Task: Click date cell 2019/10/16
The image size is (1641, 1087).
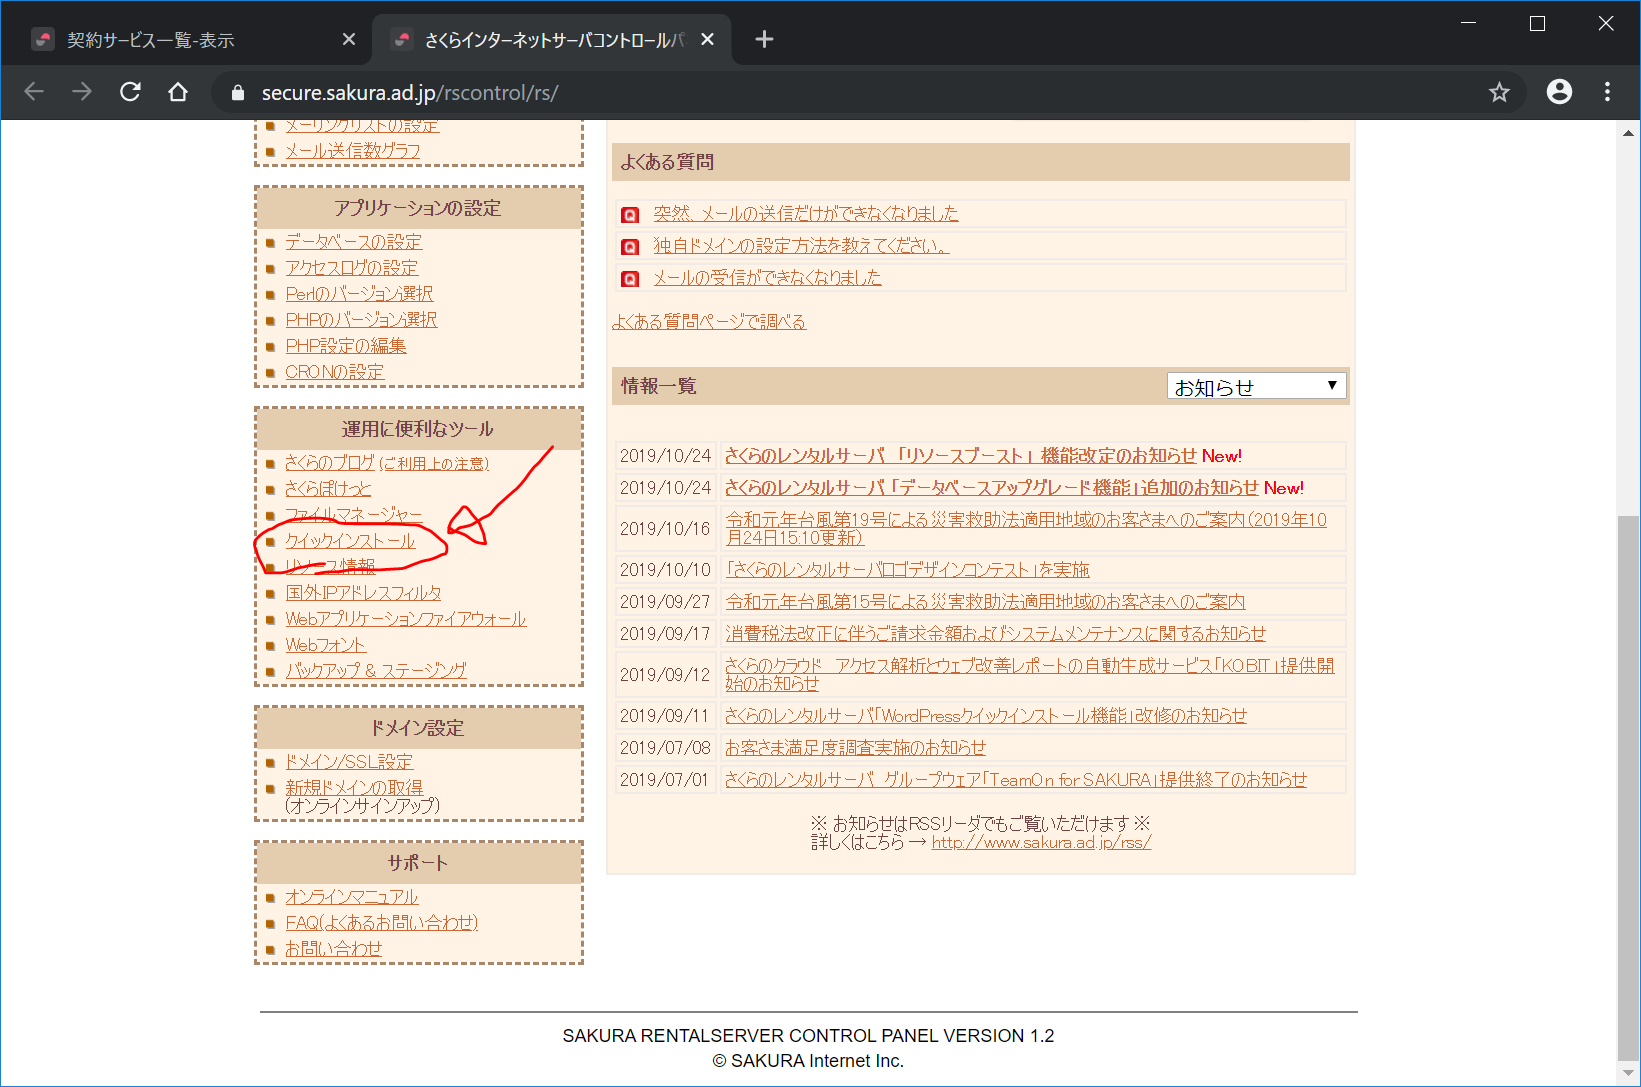Action: (x=665, y=528)
